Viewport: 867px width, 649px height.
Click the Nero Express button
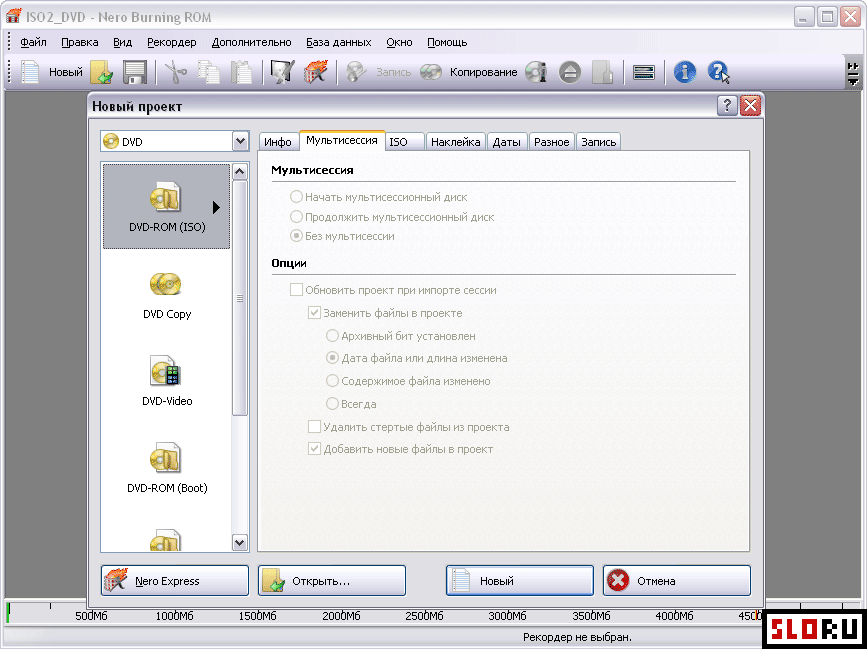pos(175,580)
